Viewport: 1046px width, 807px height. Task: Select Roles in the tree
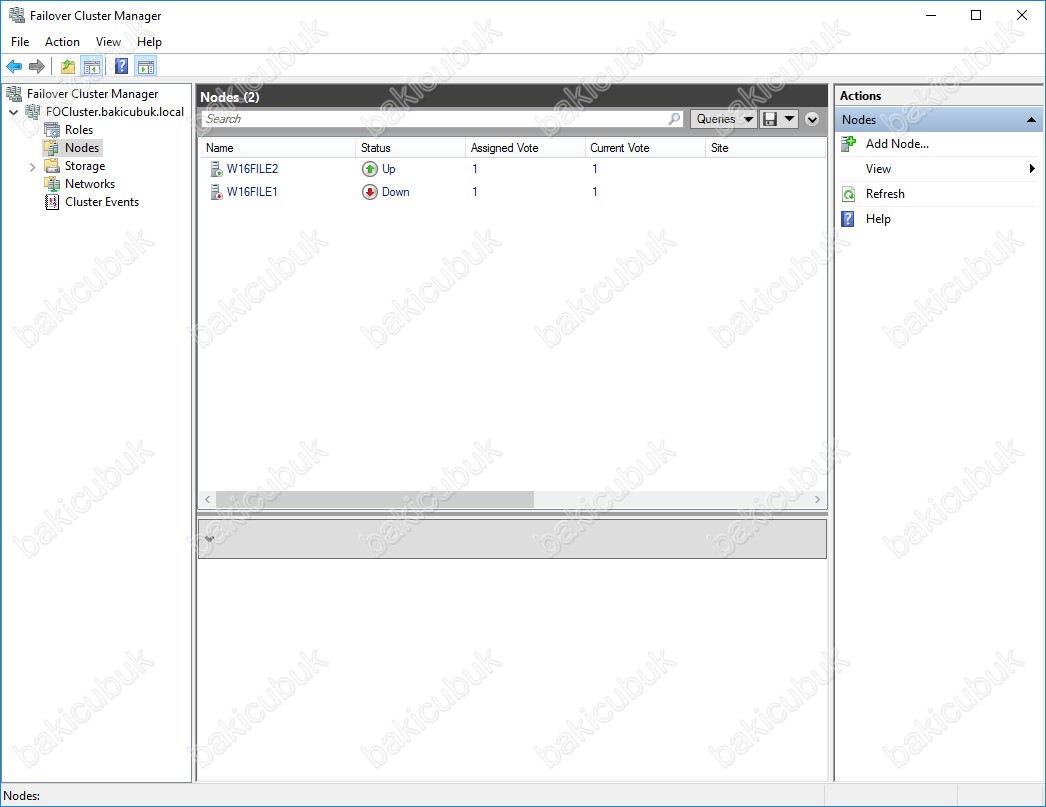pos(79,130)
